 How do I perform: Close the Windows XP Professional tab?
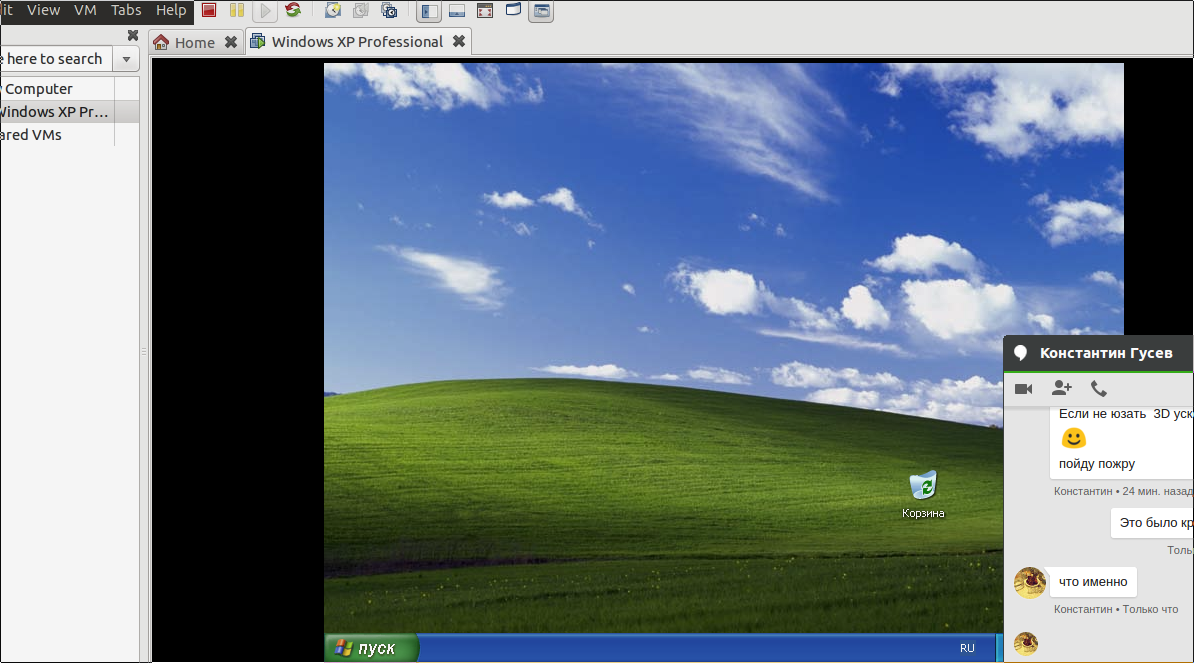[x=459, y=41]
